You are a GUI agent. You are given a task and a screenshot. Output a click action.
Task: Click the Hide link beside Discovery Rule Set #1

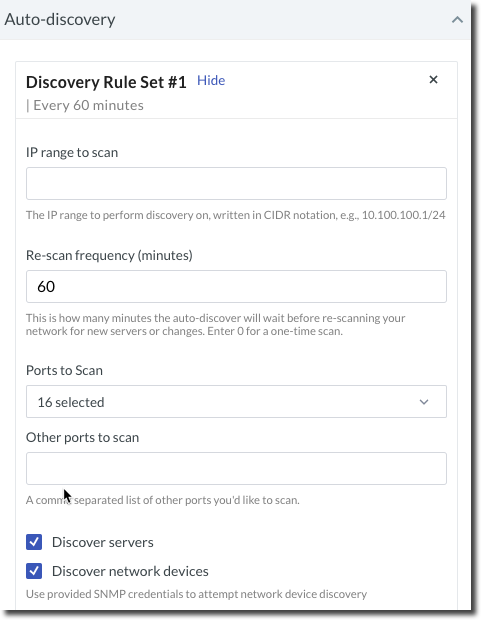tap(211, 80)
